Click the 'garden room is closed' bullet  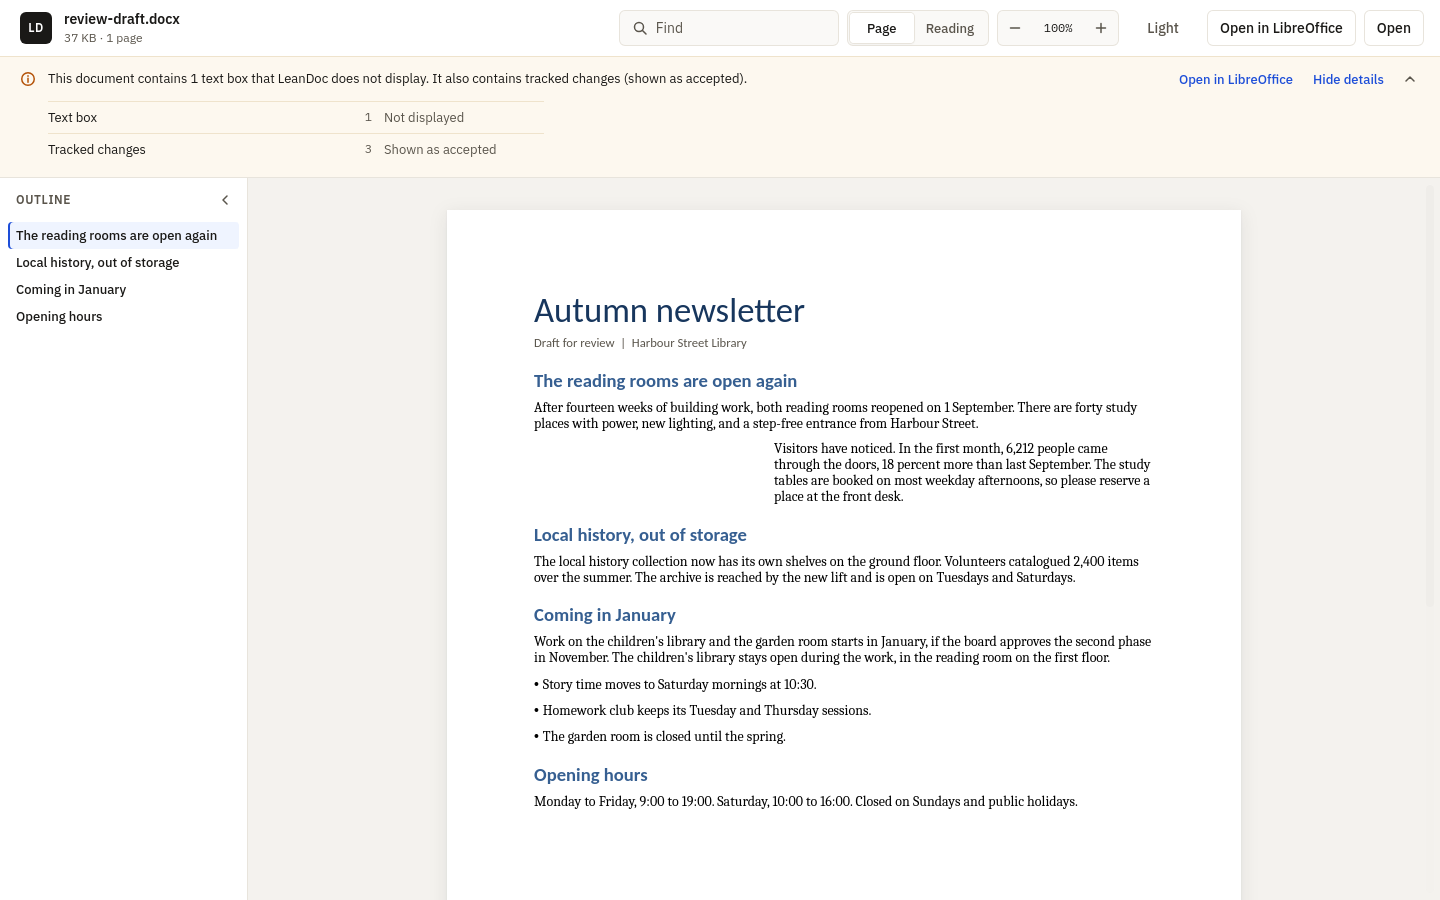click(x=660, y=737)
